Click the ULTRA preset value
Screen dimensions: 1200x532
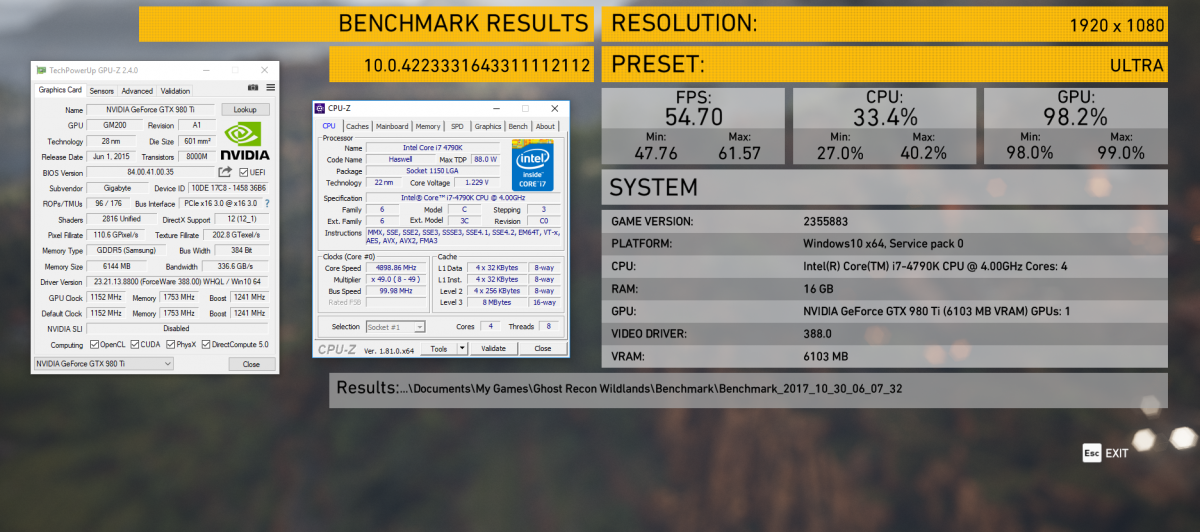tap(1137, 66)
